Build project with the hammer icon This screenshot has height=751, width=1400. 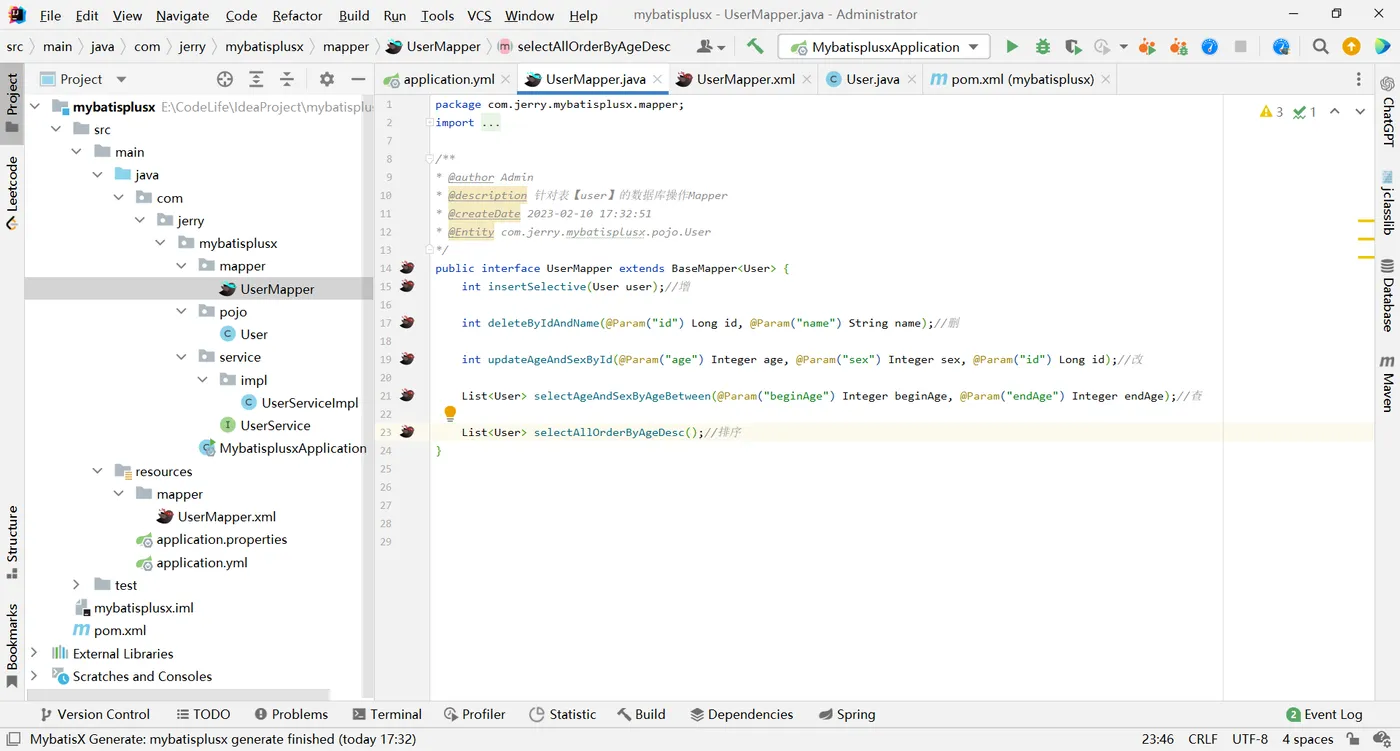tap(755, 46)
